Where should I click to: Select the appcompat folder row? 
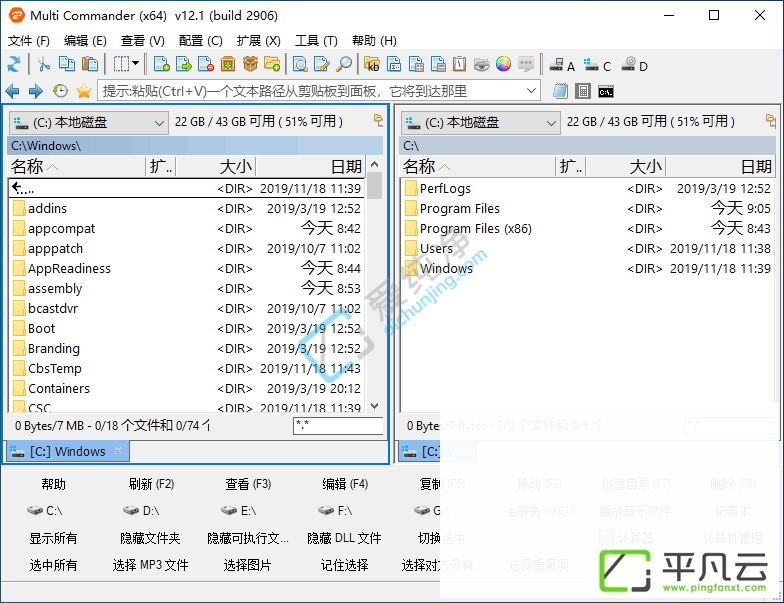[187, 228]
